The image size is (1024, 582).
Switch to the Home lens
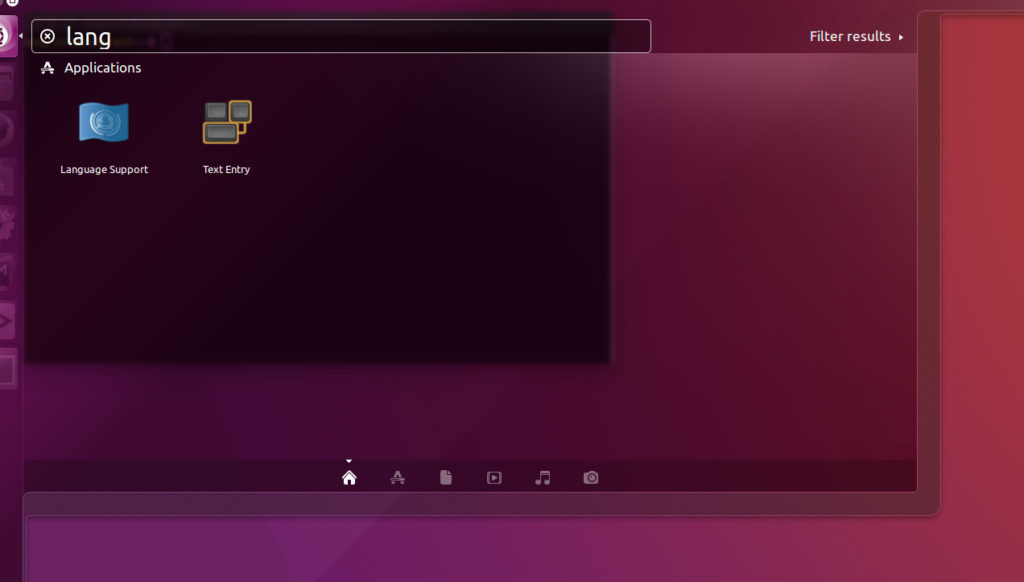(348, 477)
